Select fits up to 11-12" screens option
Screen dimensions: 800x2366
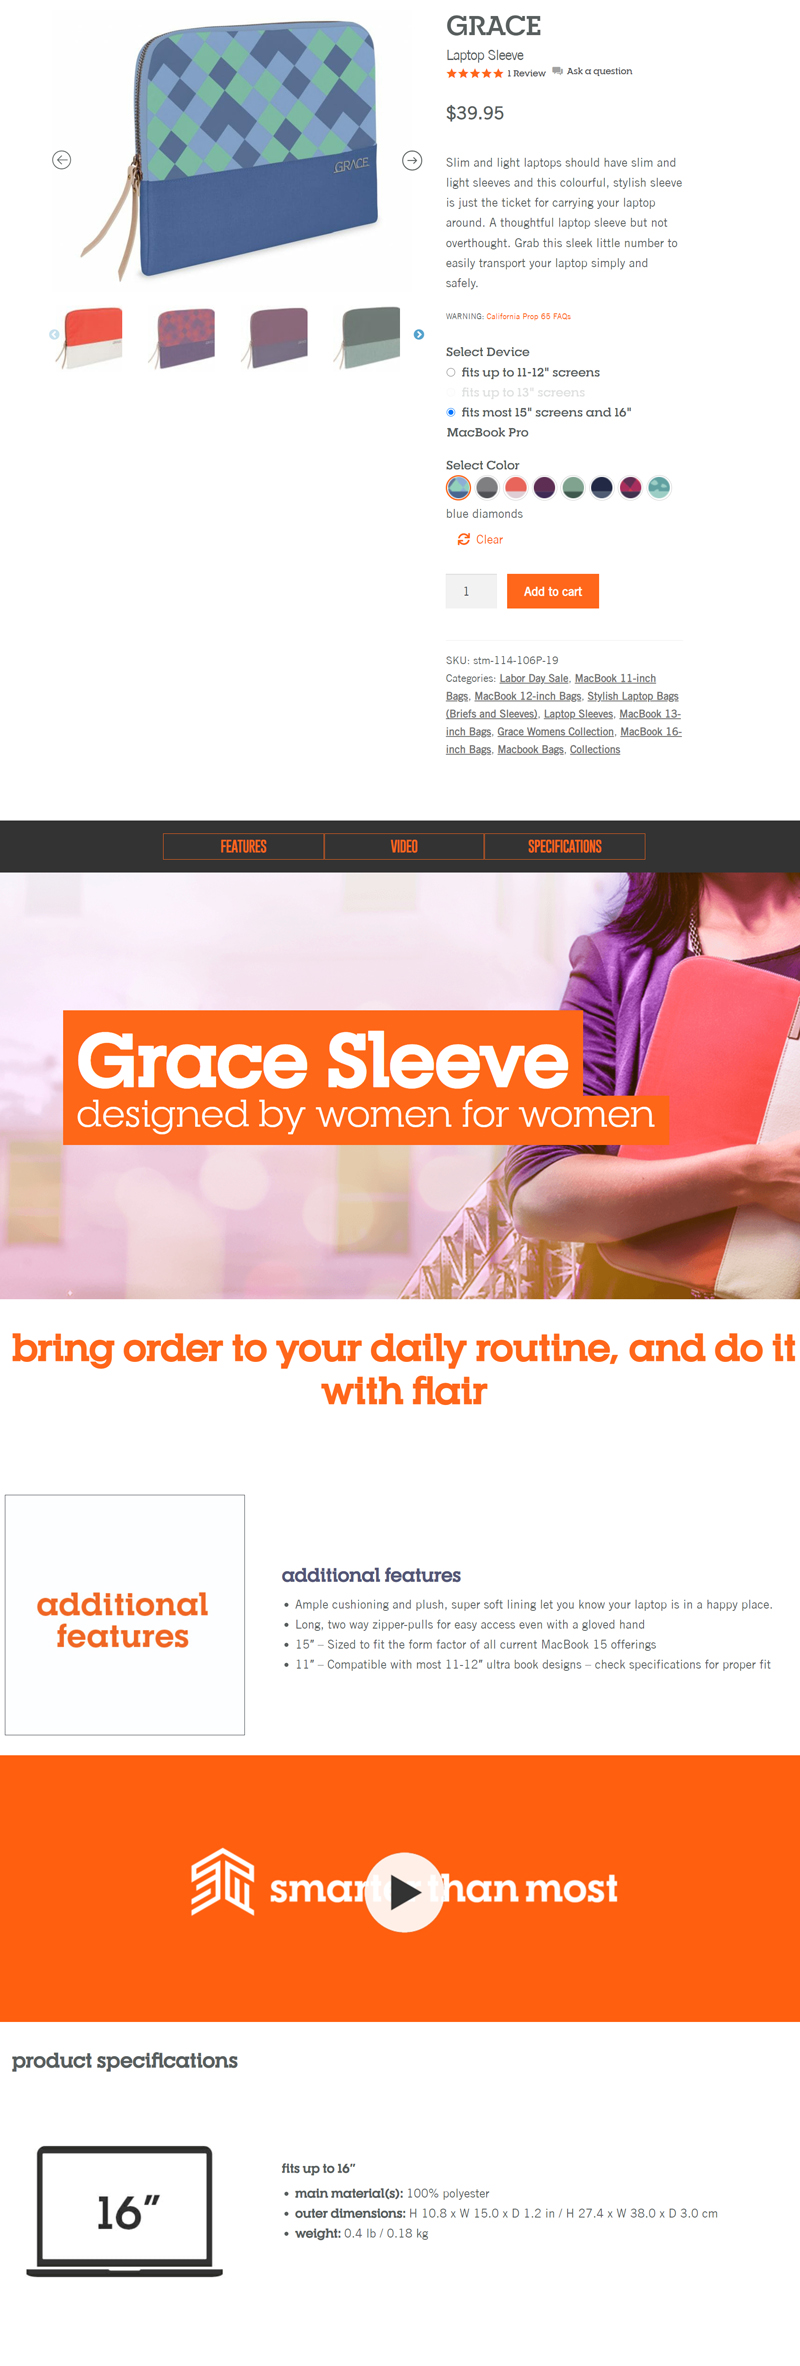[x=451, y=372]
